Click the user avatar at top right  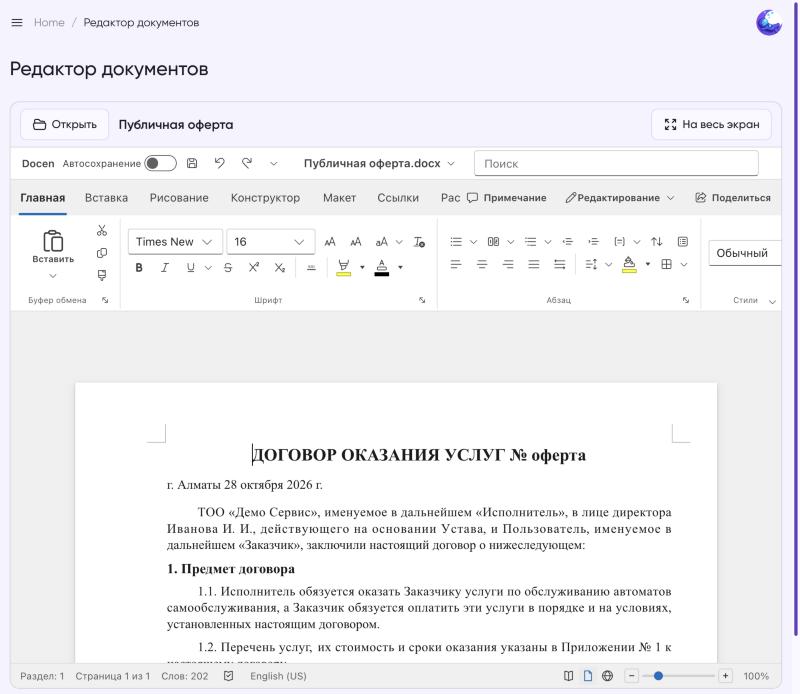tap(769, 23)
